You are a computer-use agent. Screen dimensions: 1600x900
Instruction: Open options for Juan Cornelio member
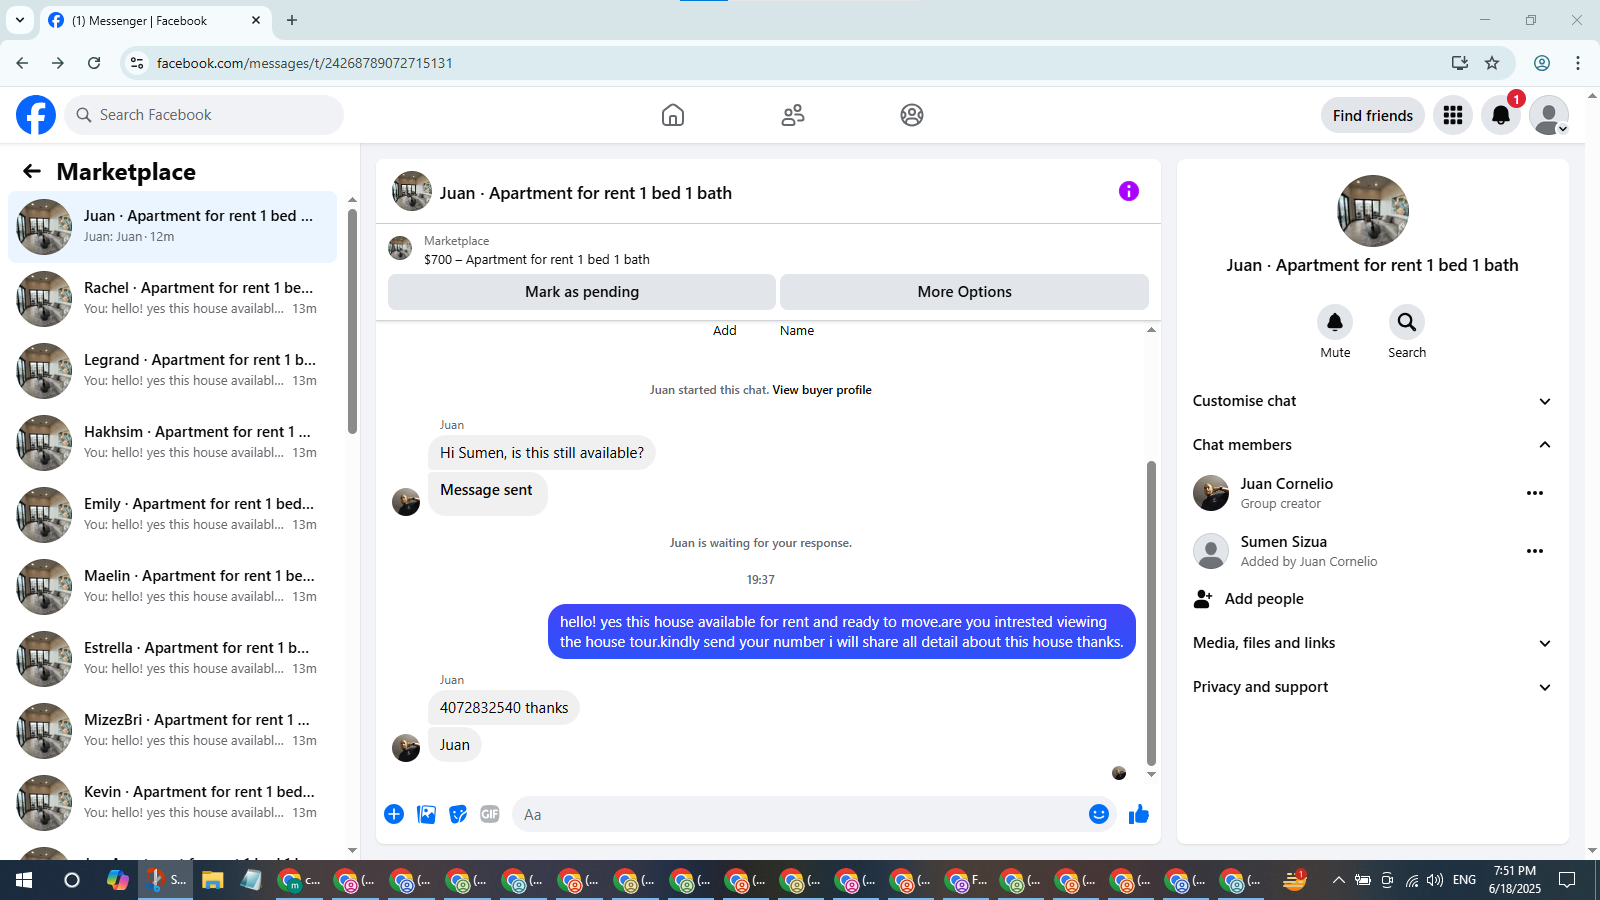coord(1535,493)
